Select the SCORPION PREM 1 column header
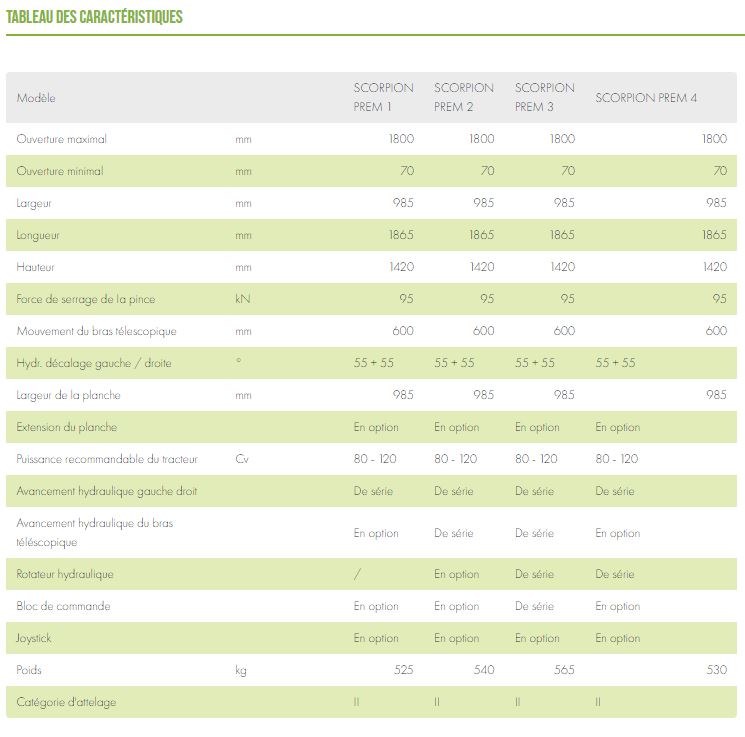 (383, 97)
